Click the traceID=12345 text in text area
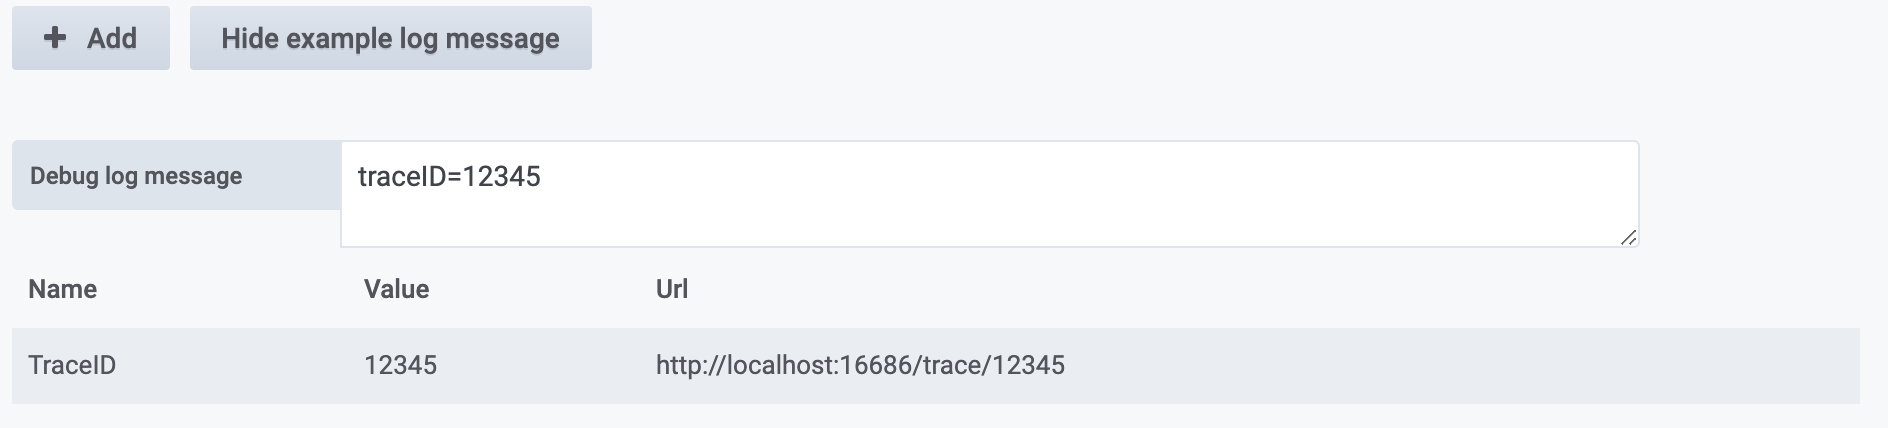The height and width of the screenshot is (428, 1888). (x=449, y=177)
